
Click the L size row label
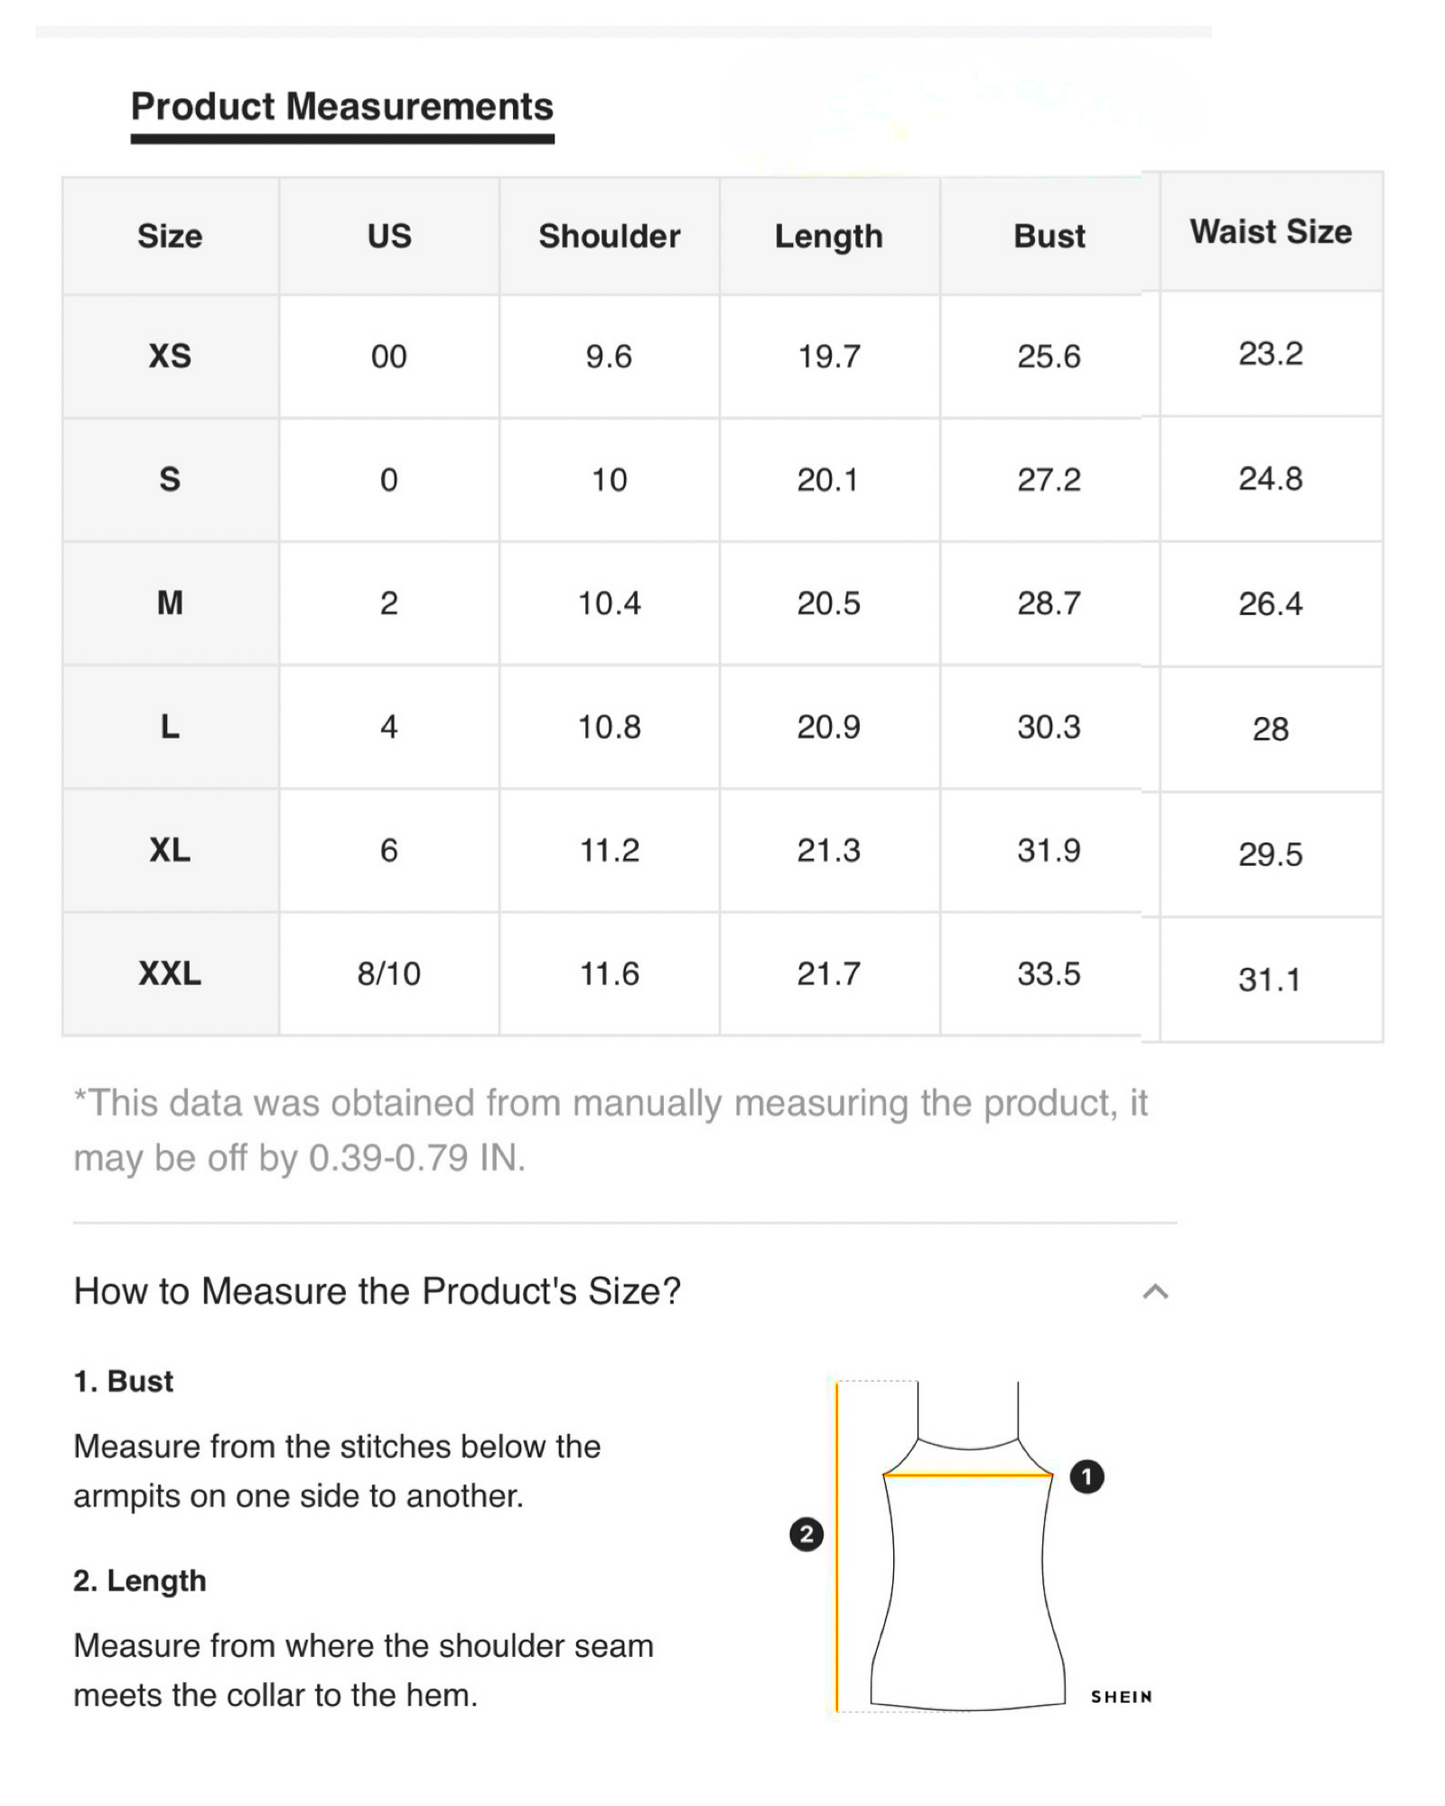coord(170,726)
